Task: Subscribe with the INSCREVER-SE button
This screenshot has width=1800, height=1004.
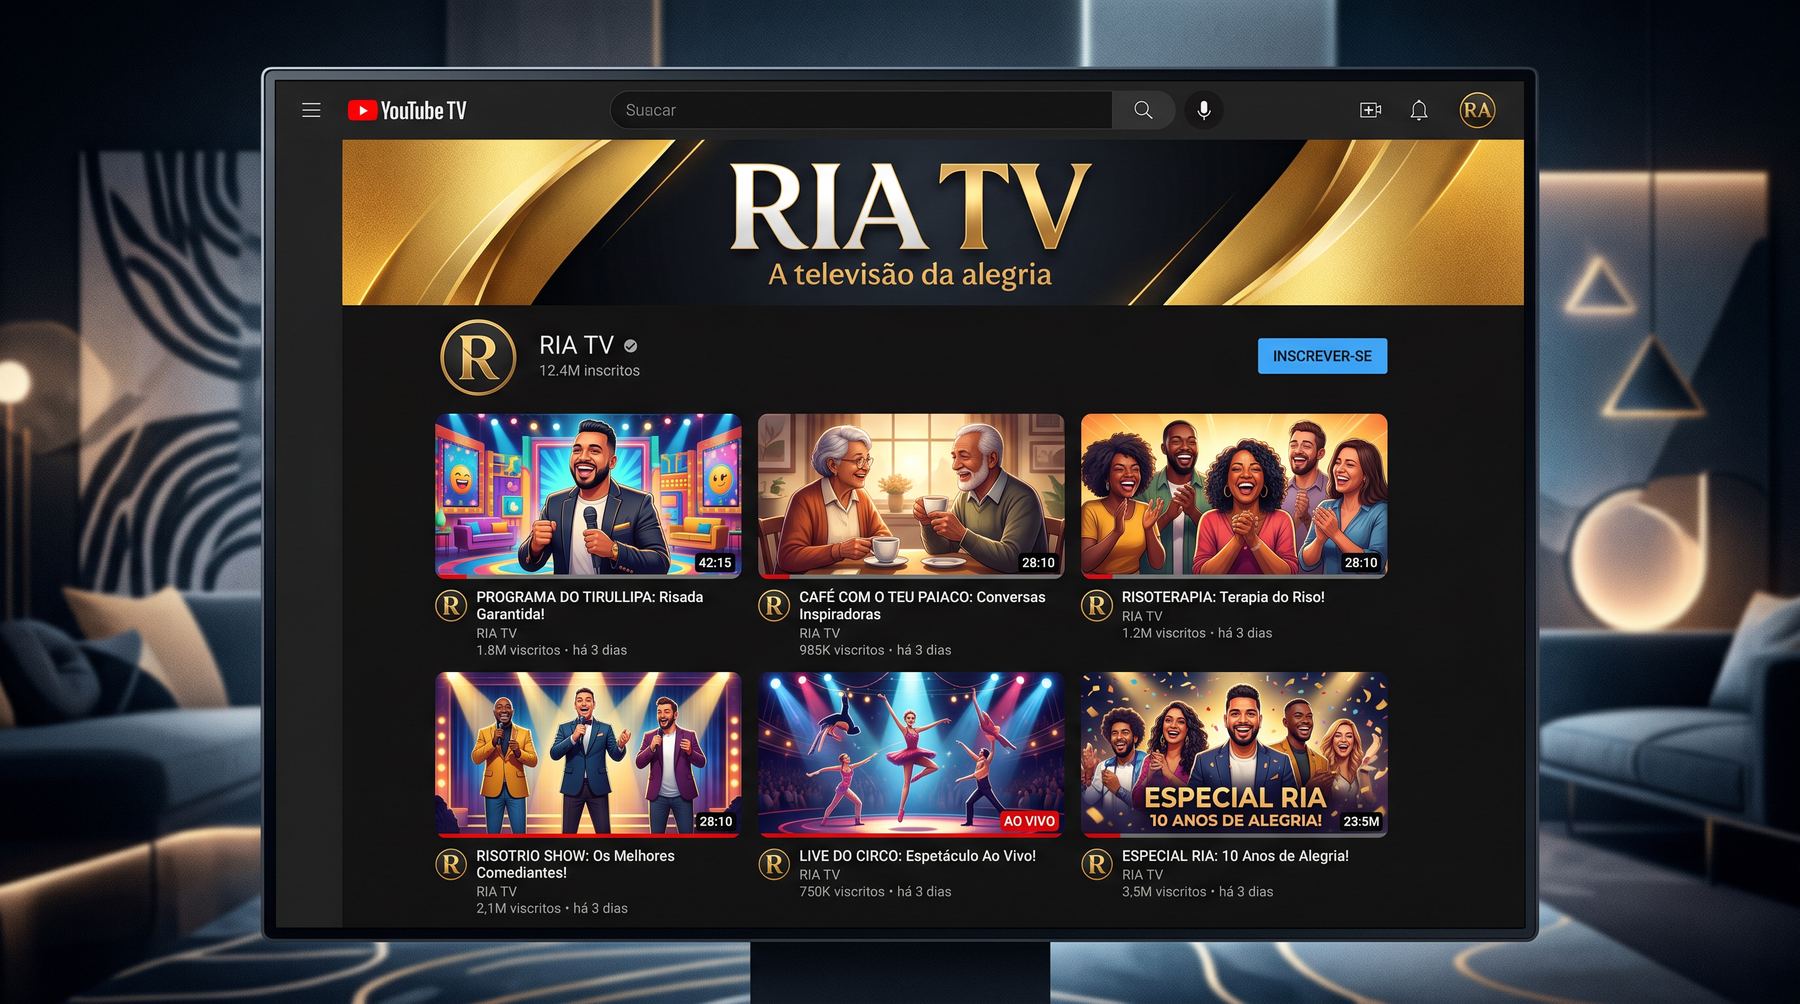Action: (x=1322, y=356)
